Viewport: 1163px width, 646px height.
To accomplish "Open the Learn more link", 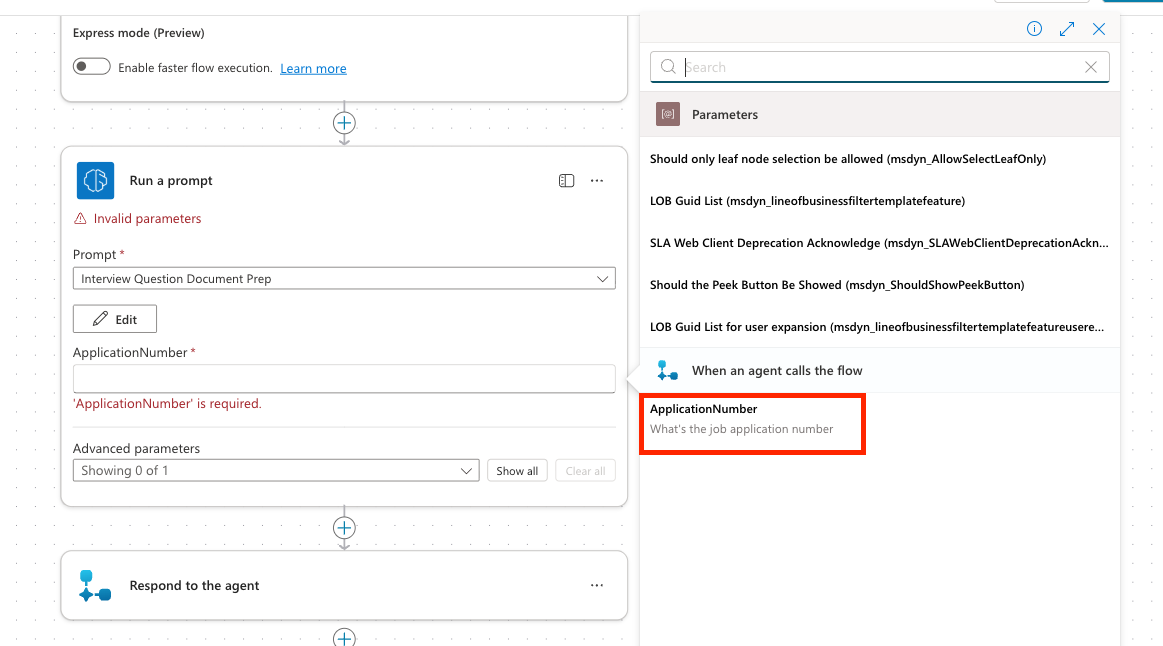I will click(313, 69).
